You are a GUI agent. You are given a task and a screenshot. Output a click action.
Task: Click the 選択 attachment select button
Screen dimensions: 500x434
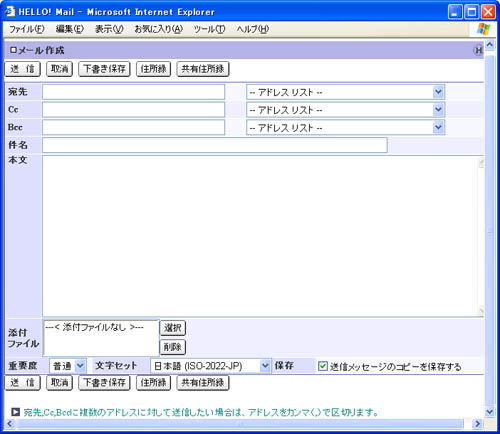click(x=173, y=328)
